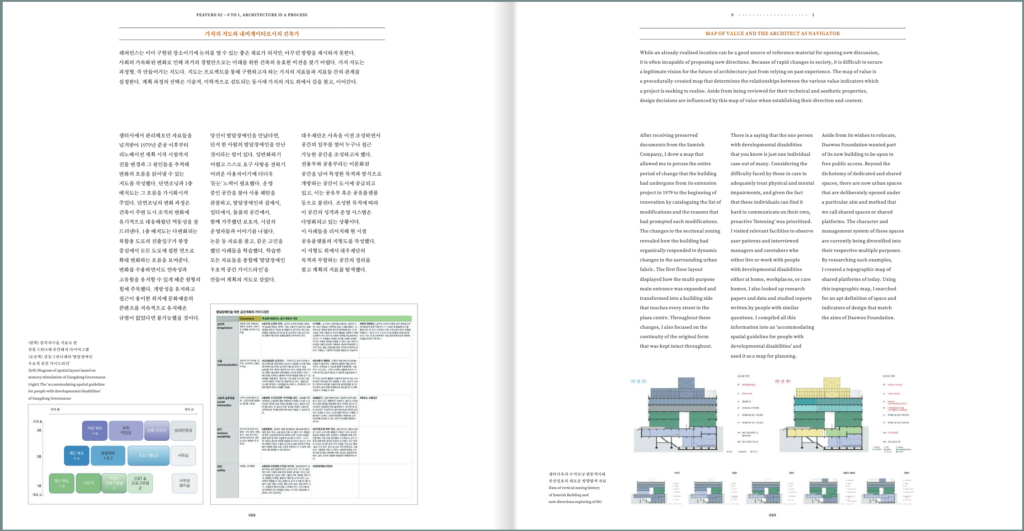Open the blue before-change building section drawing
The width and height of the screenshot is (1024, 531).
(678, 414)
